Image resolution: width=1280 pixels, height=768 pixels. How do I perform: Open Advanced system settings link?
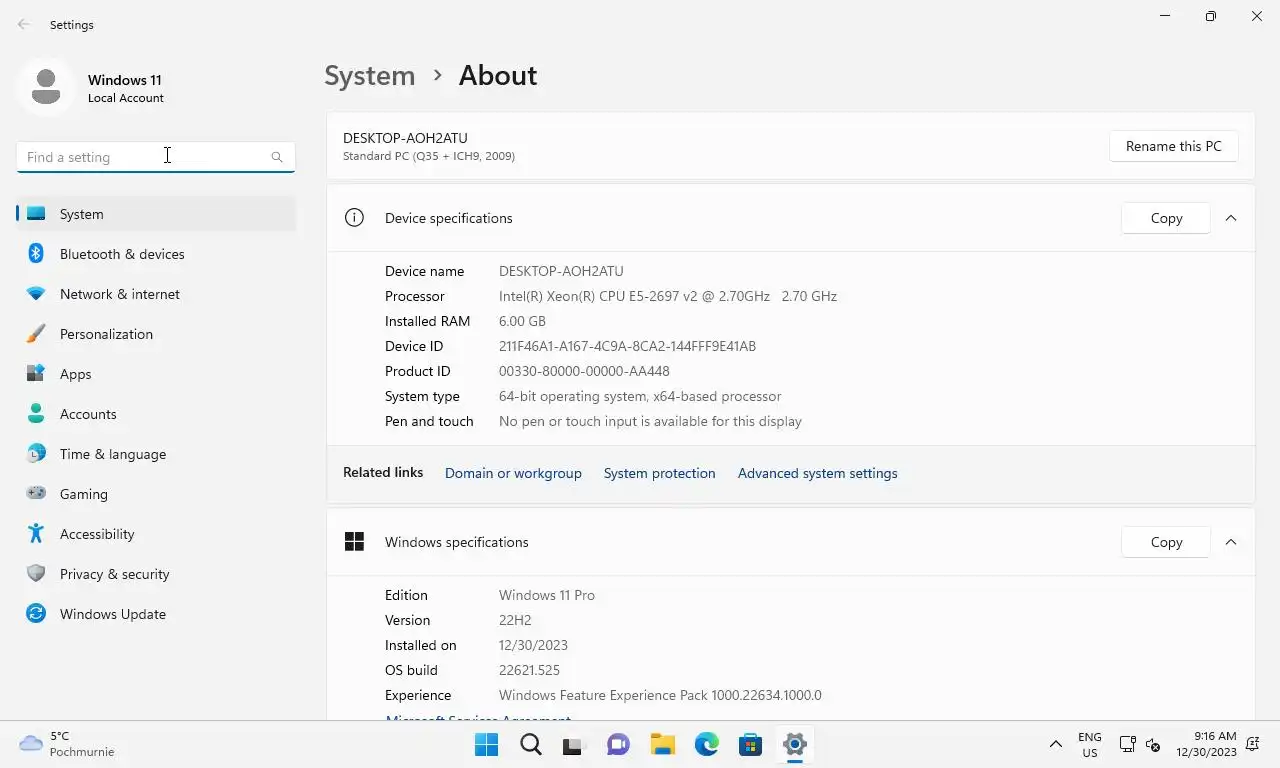pyautogui.click(x=817, y=473)
